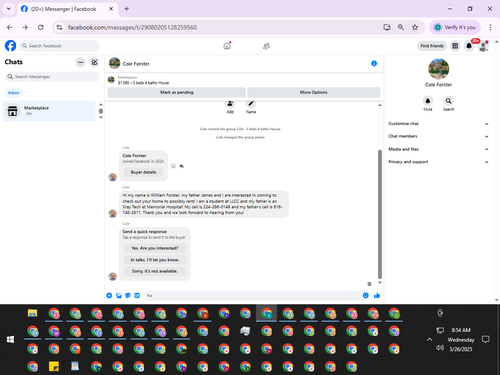The image size is (500, 375).
Task: Go back to previous page
Action: [10, 27]
